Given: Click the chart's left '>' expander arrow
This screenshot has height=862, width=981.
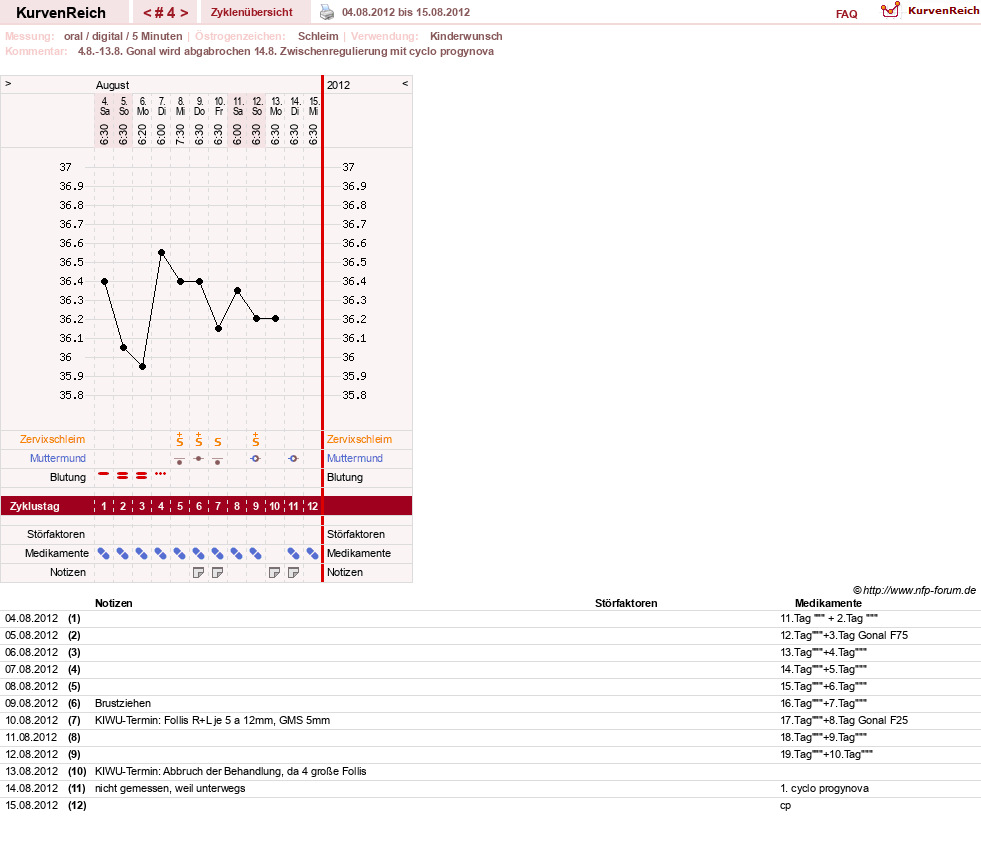Looking at the screenshot, I should [x=8, y=83].
